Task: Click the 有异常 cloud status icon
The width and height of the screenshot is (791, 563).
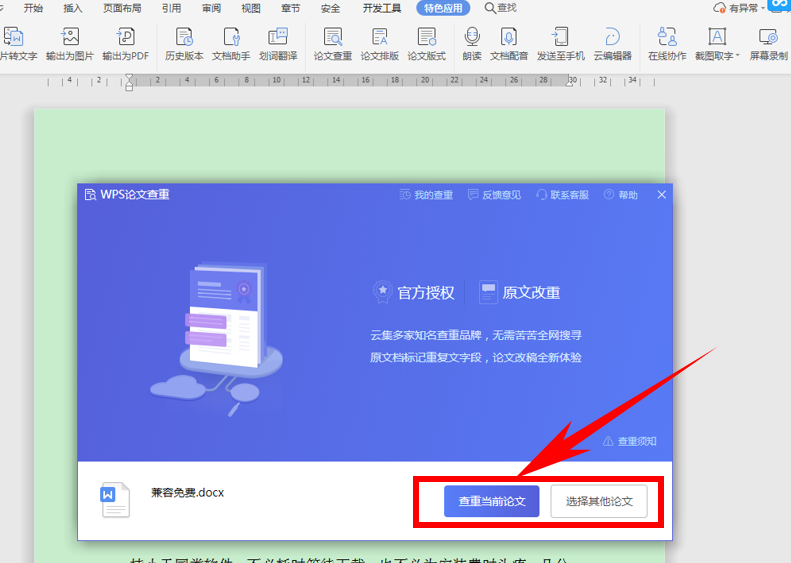Action: [x=719, y=8]
